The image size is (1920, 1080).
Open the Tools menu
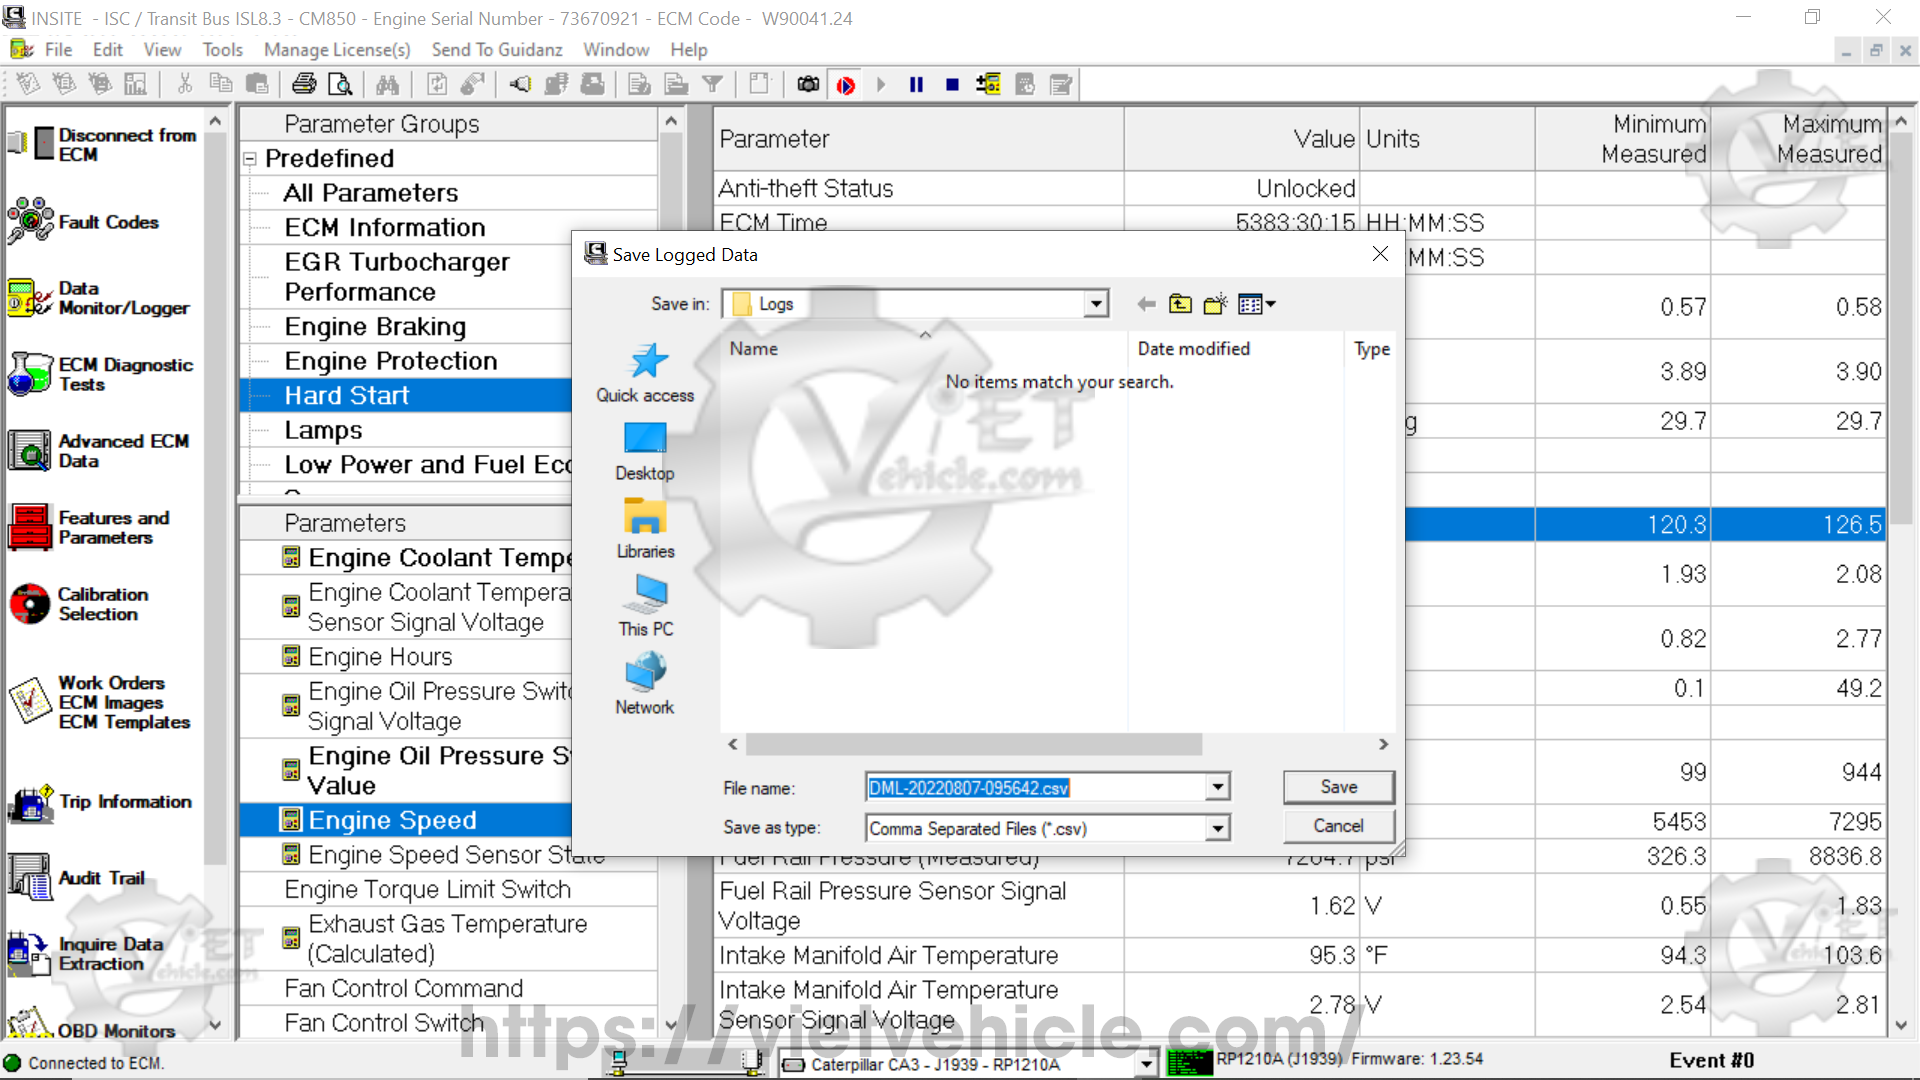click(x=222, y=50)
